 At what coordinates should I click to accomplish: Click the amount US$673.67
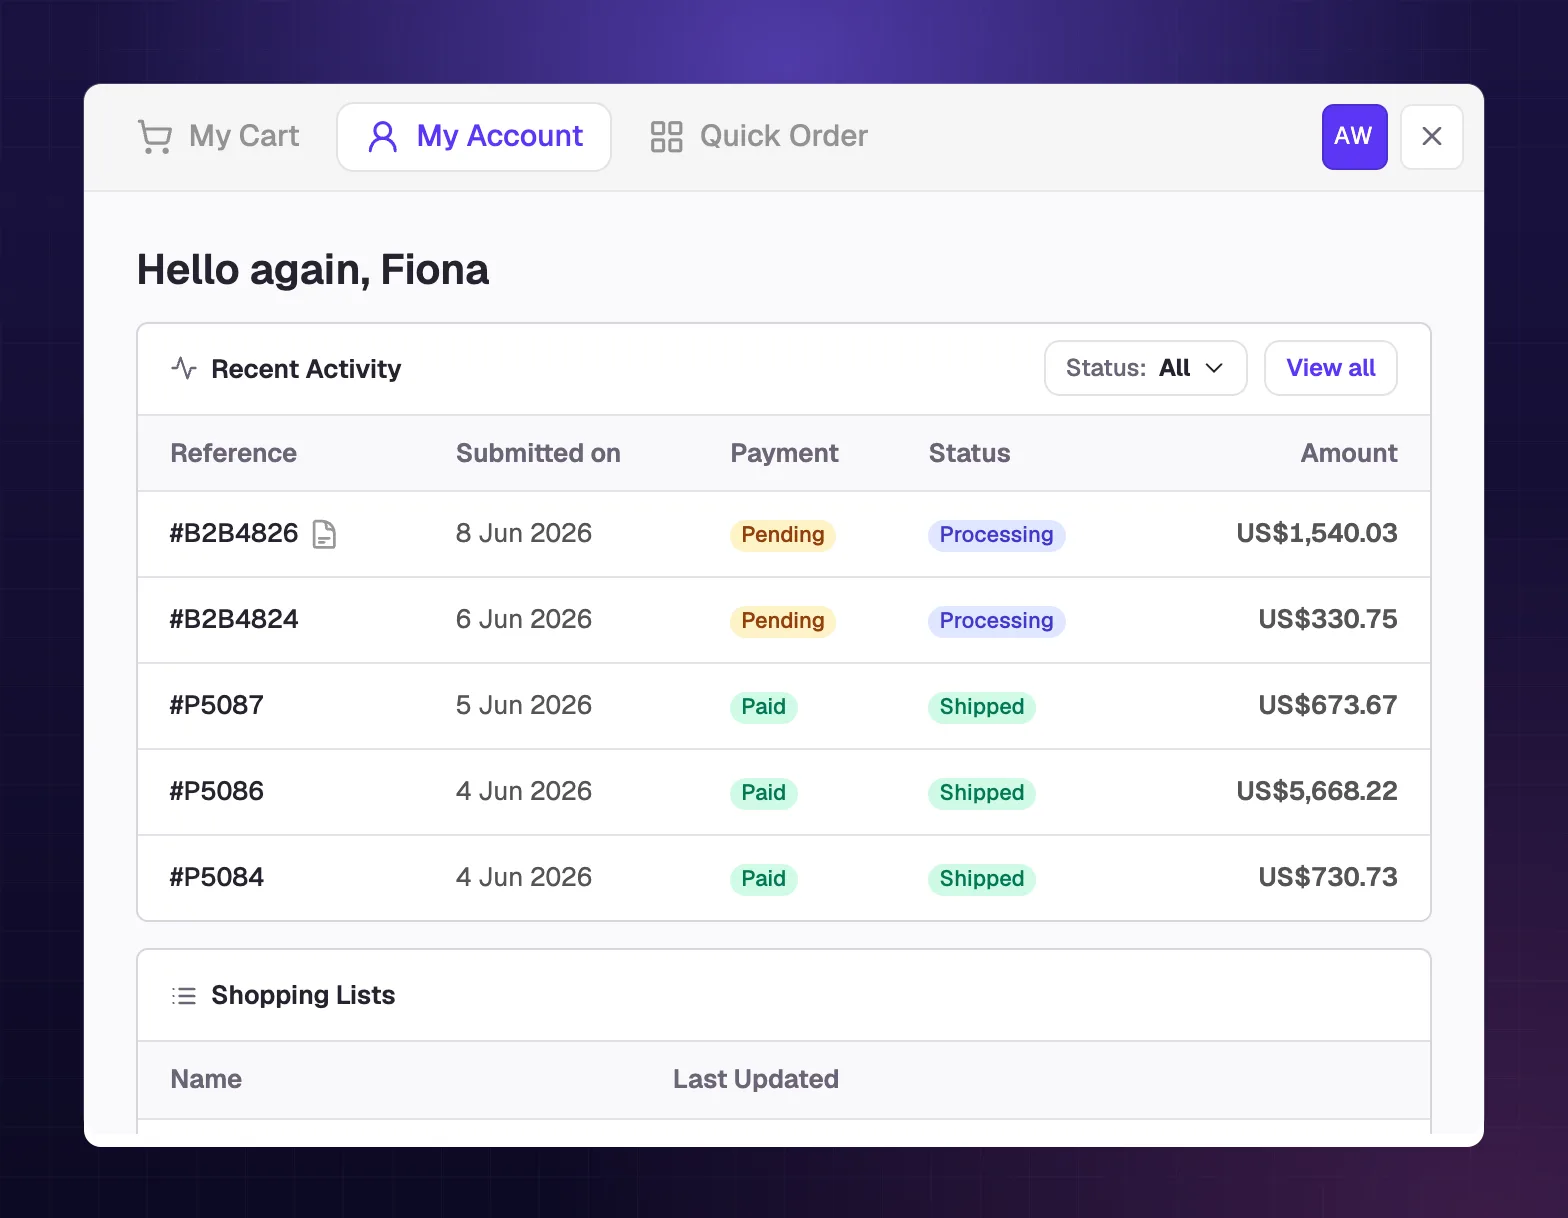[x=1328, y=705]
